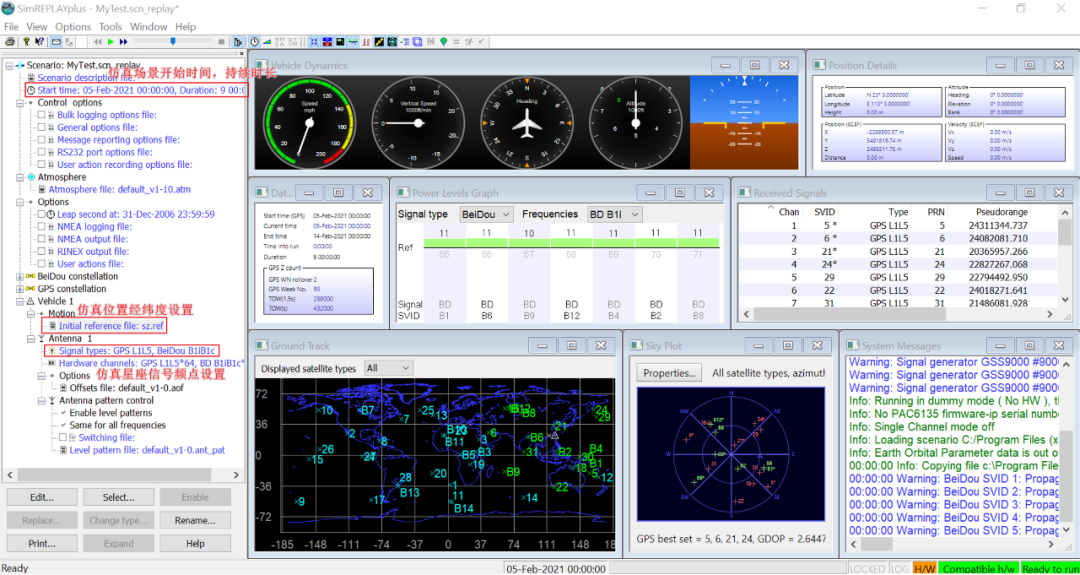The height and width of the screenshot is (575, 1080).
Task: Click the green Run play toolbar icon
Action: 110,42
